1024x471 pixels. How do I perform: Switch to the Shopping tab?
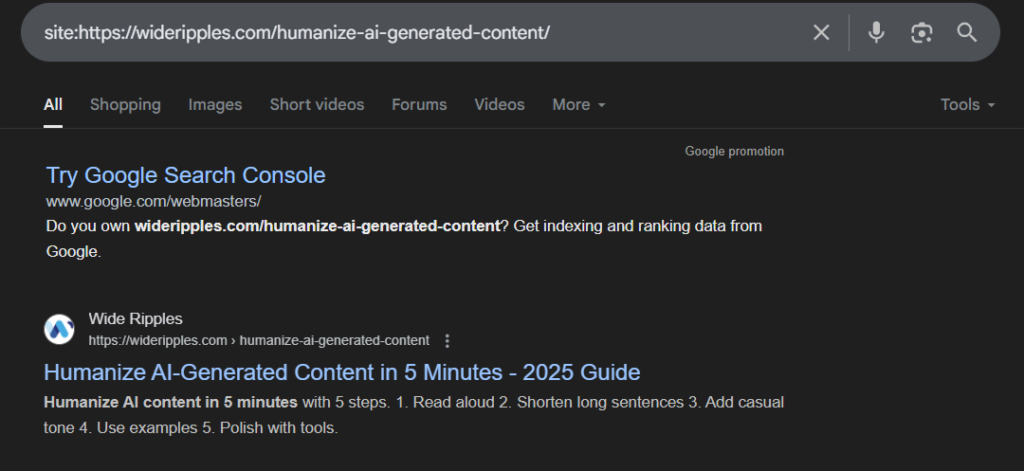tap(125, 105)
